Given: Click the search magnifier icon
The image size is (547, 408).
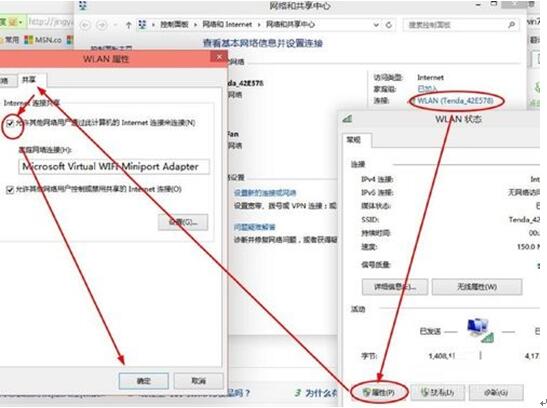Looking at the screenshot, I should pos(511,25).
